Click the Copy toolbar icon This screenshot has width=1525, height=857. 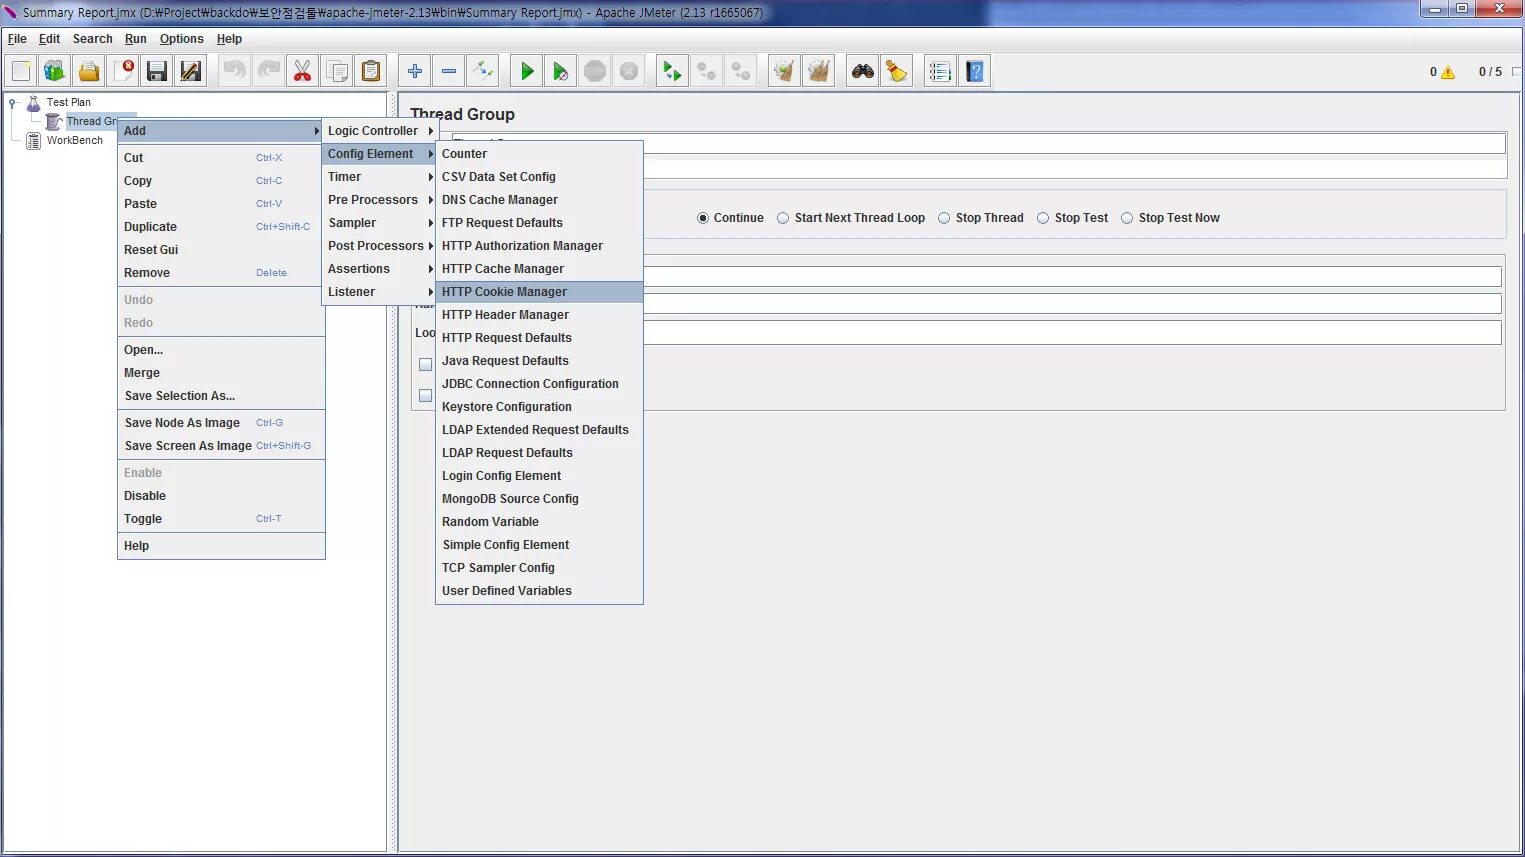(x=337, y=71)
